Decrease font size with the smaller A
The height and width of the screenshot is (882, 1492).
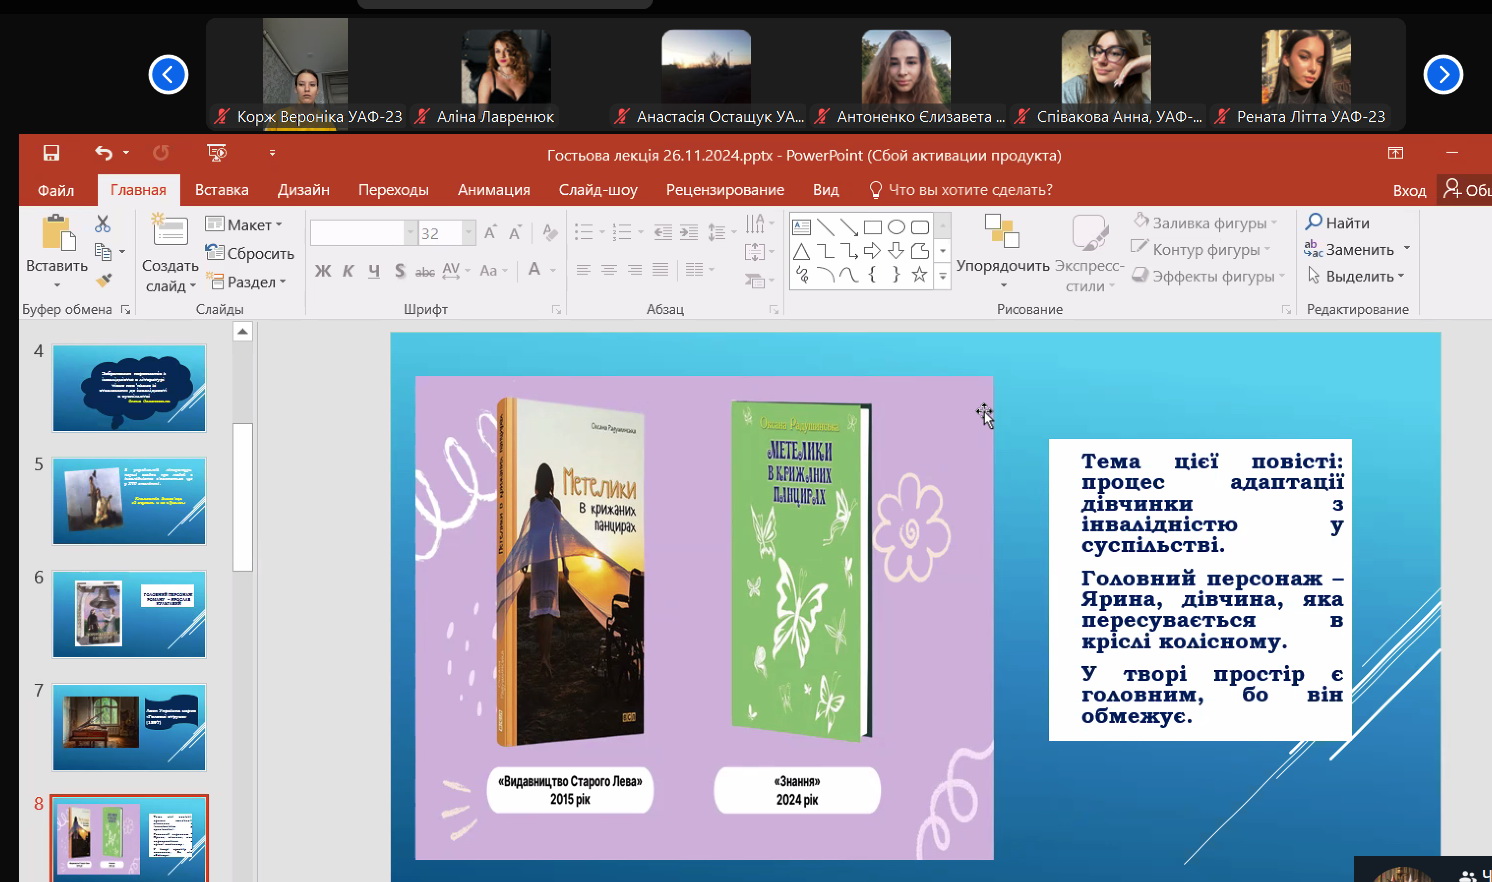pos(515,233)
